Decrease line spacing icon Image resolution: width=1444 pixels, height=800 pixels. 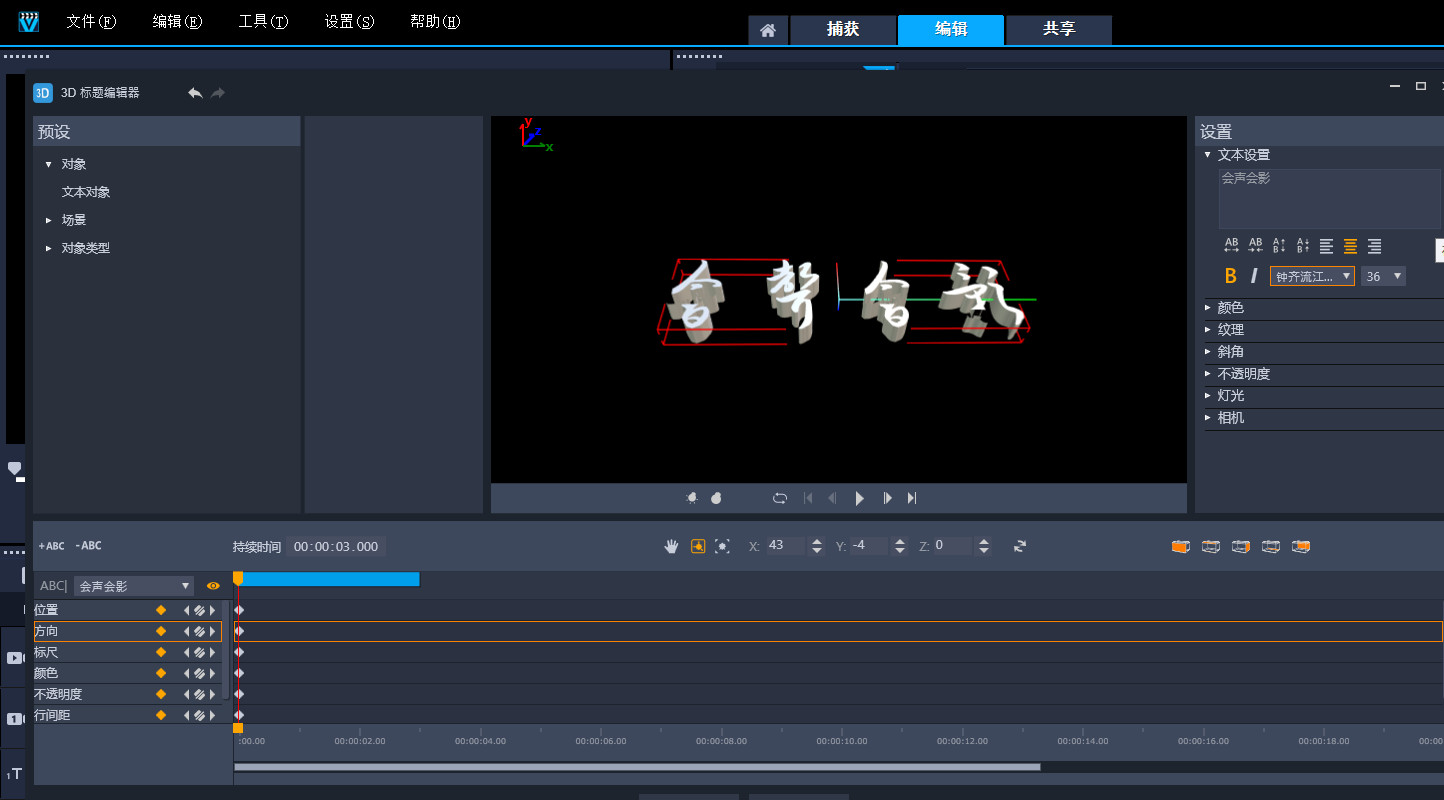pyautogui.click(x=1303, y=246)
